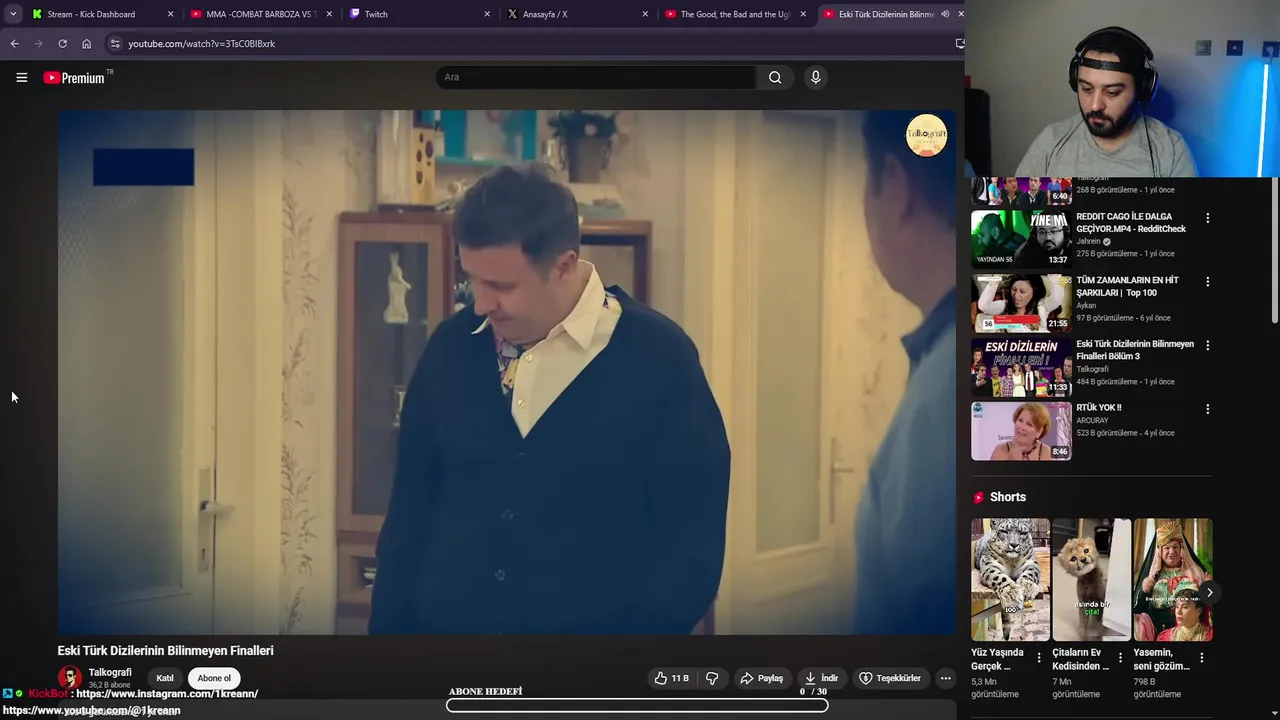
Task: Open options for Çıtaların Ev Short
Action: 1120,658
